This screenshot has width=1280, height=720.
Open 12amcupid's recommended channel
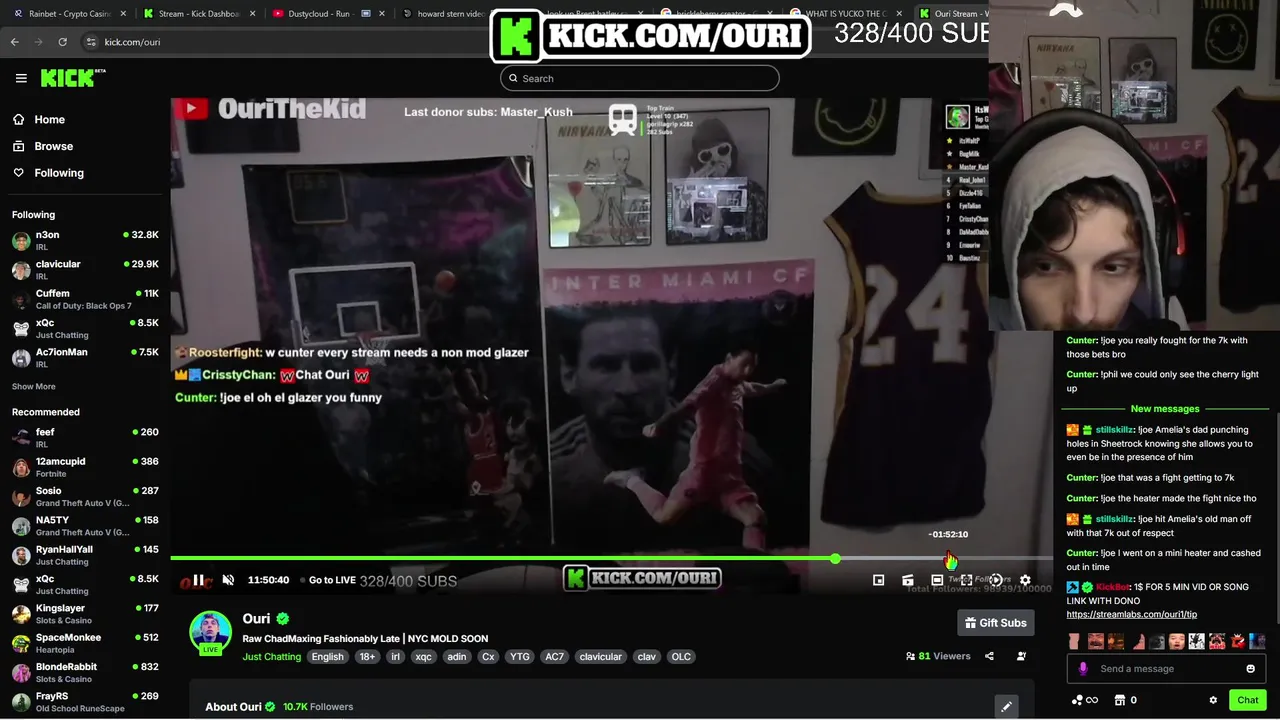coord(85,467)
